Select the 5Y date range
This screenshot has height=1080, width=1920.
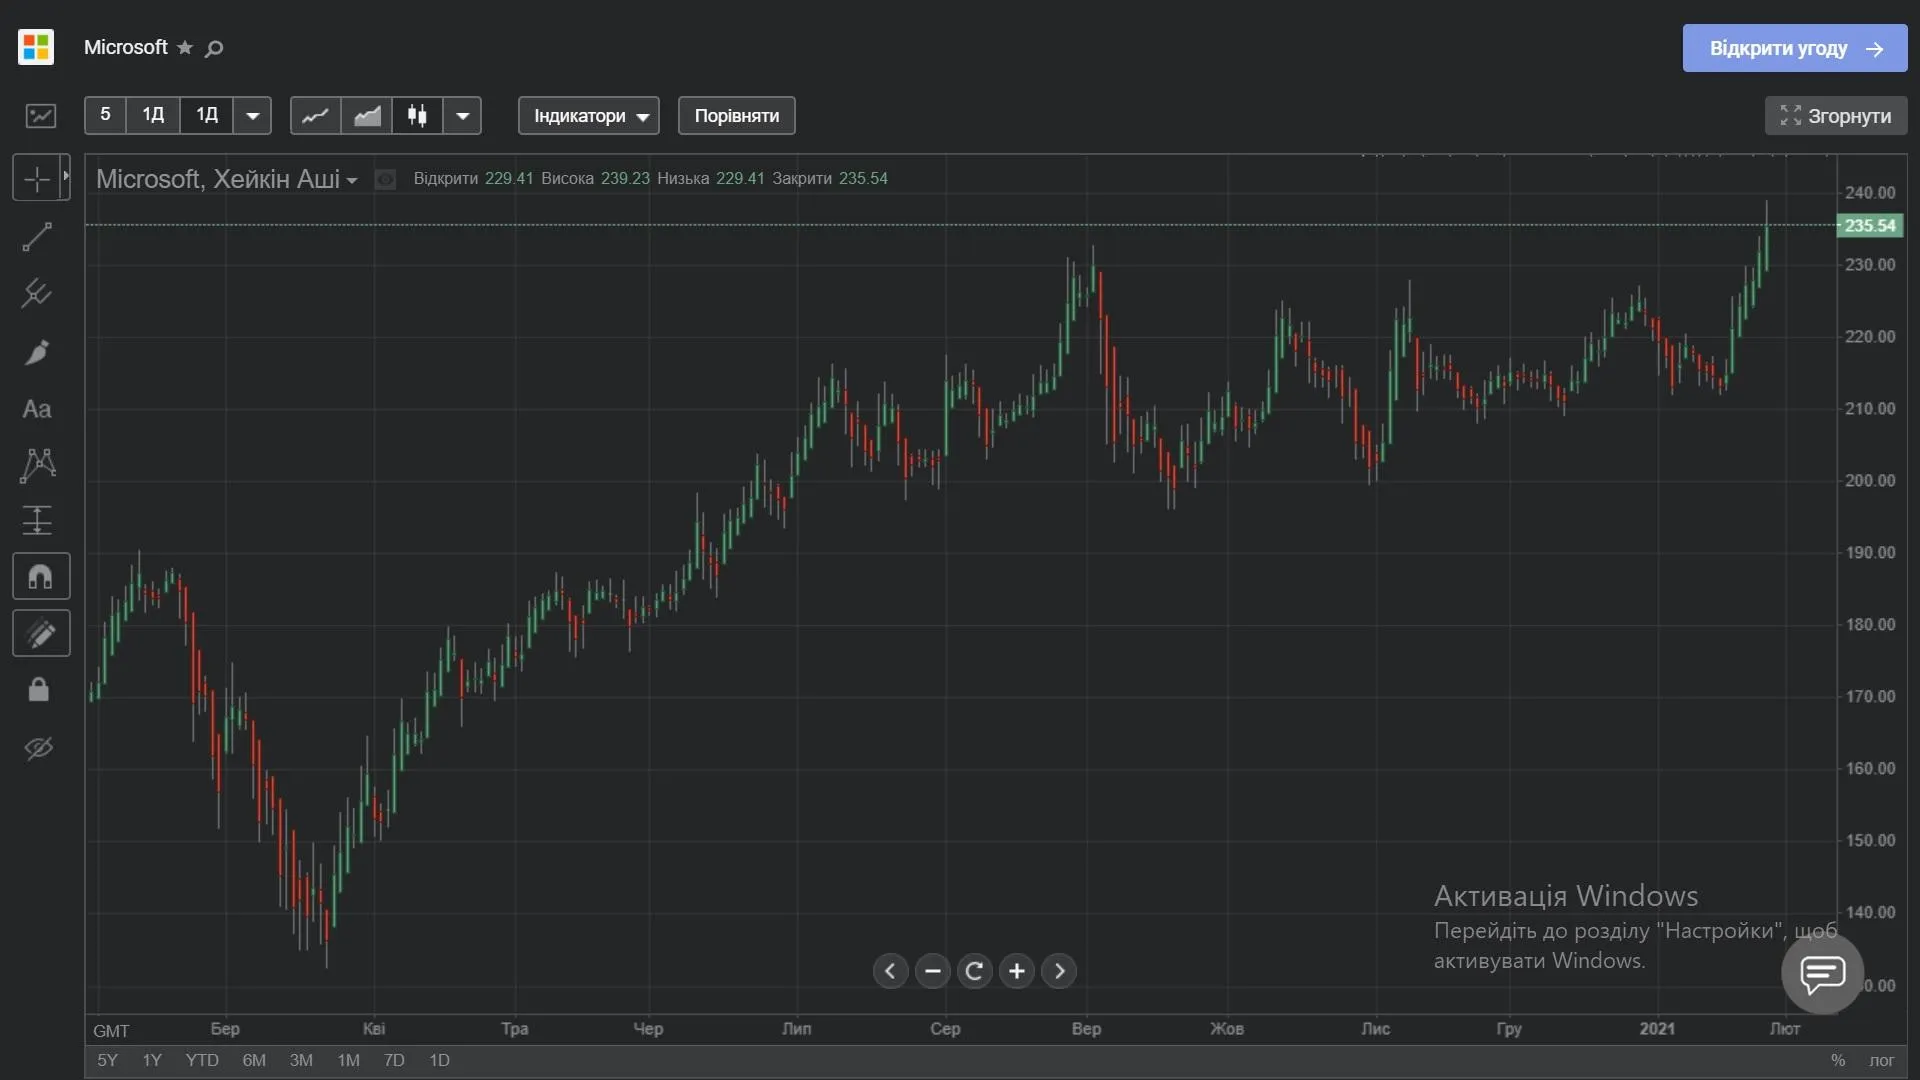(x=107, y=1060)
